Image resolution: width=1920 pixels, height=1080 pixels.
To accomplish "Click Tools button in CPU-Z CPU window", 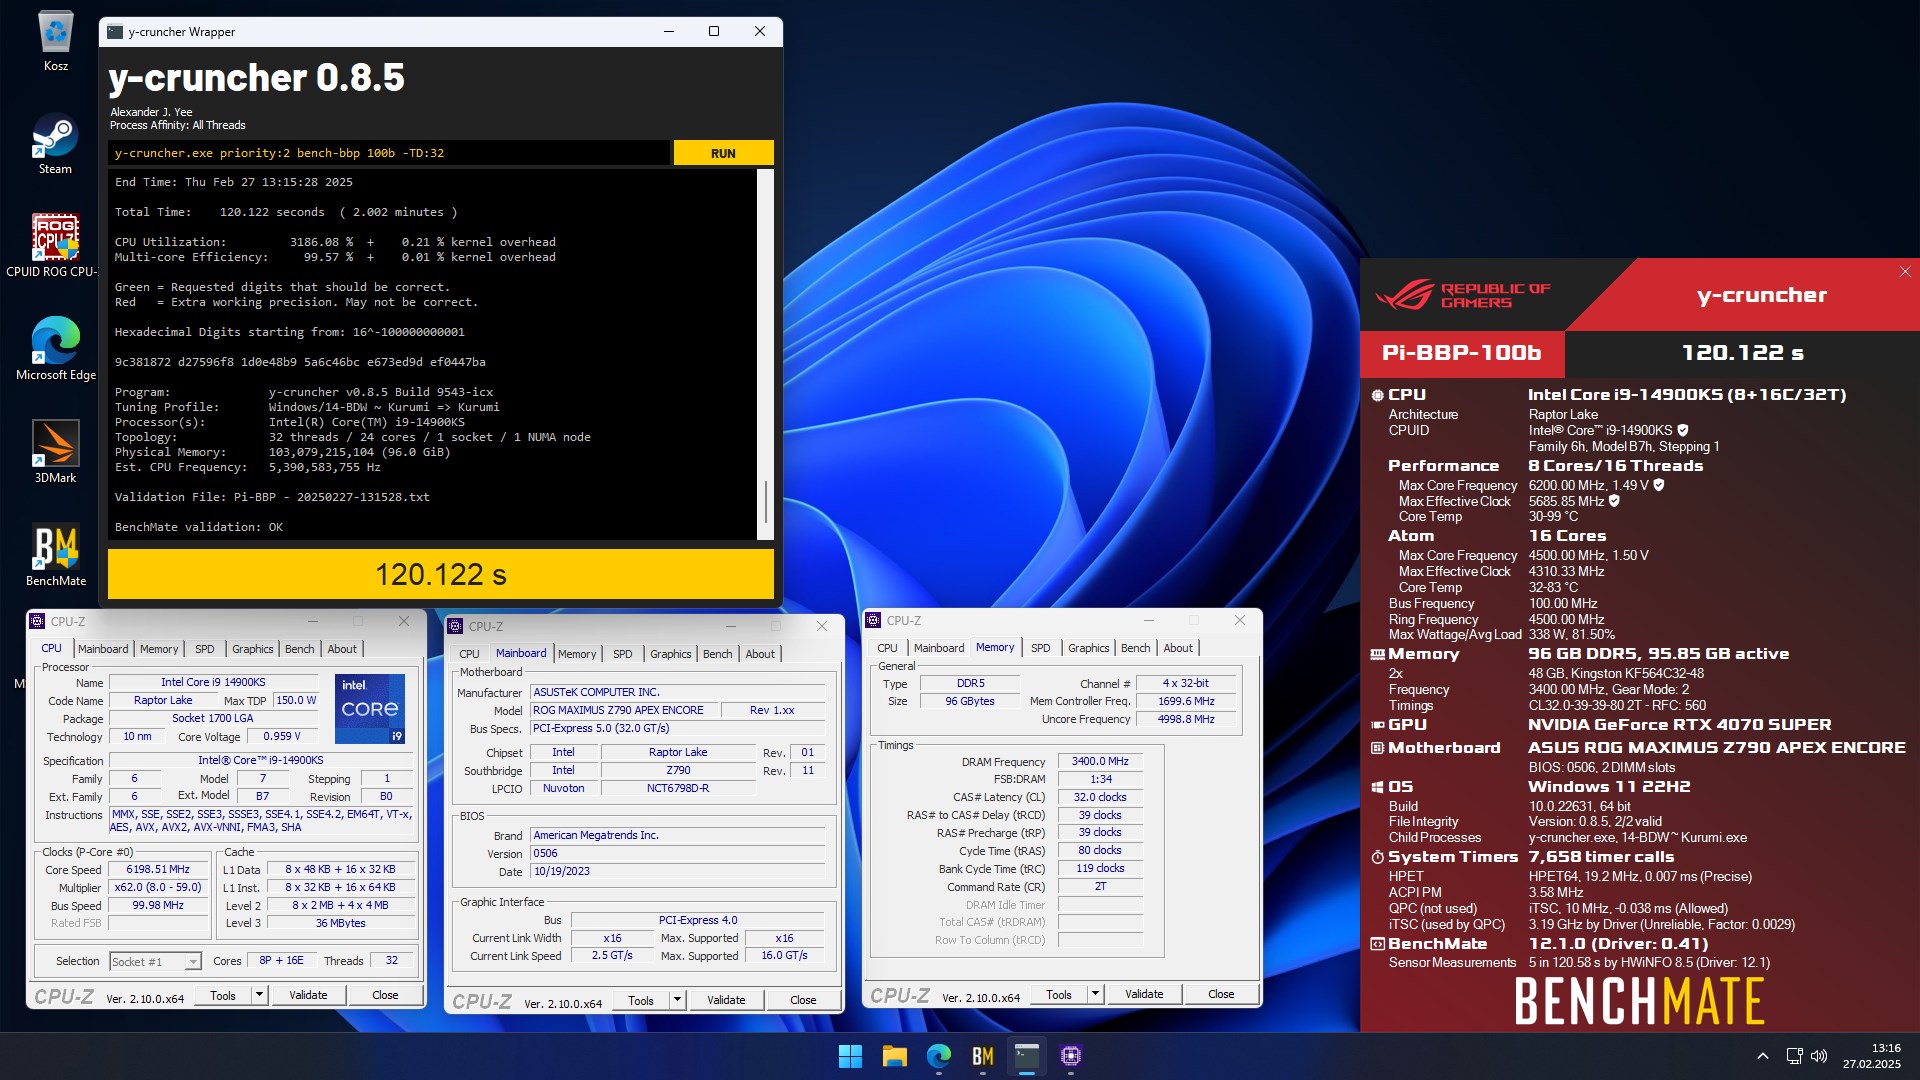I will point(223,995).
